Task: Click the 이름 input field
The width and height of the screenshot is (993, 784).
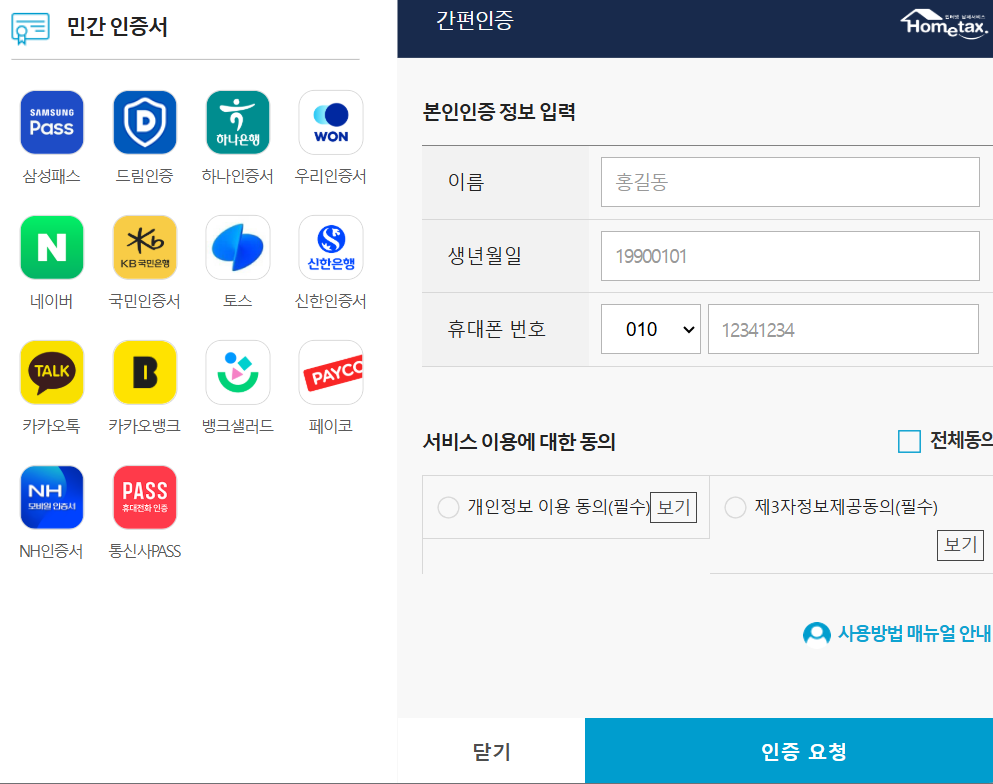Action: pyautogui.click(x=790, y=182)
